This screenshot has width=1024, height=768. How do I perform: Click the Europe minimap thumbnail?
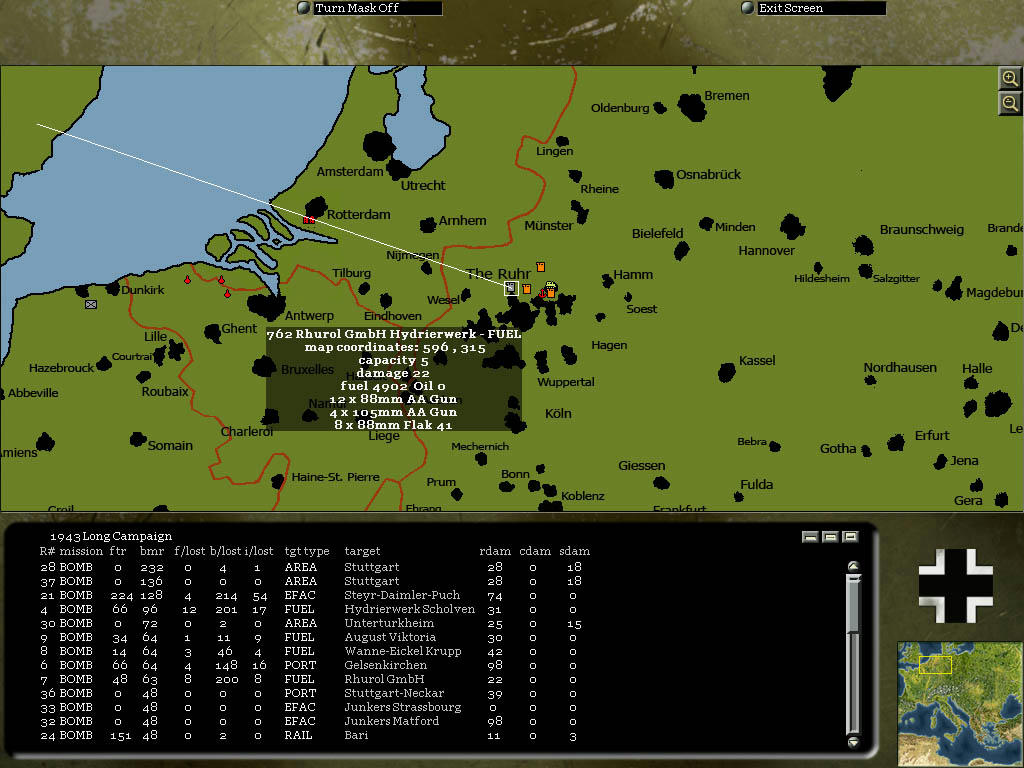[x=961, y=704]
